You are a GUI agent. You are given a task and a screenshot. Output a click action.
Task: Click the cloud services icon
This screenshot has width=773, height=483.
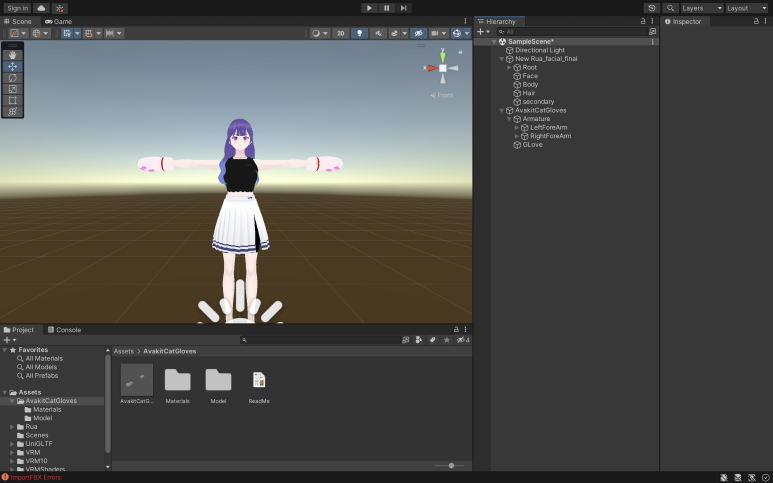pyautogui.click(x=41, y=8)
